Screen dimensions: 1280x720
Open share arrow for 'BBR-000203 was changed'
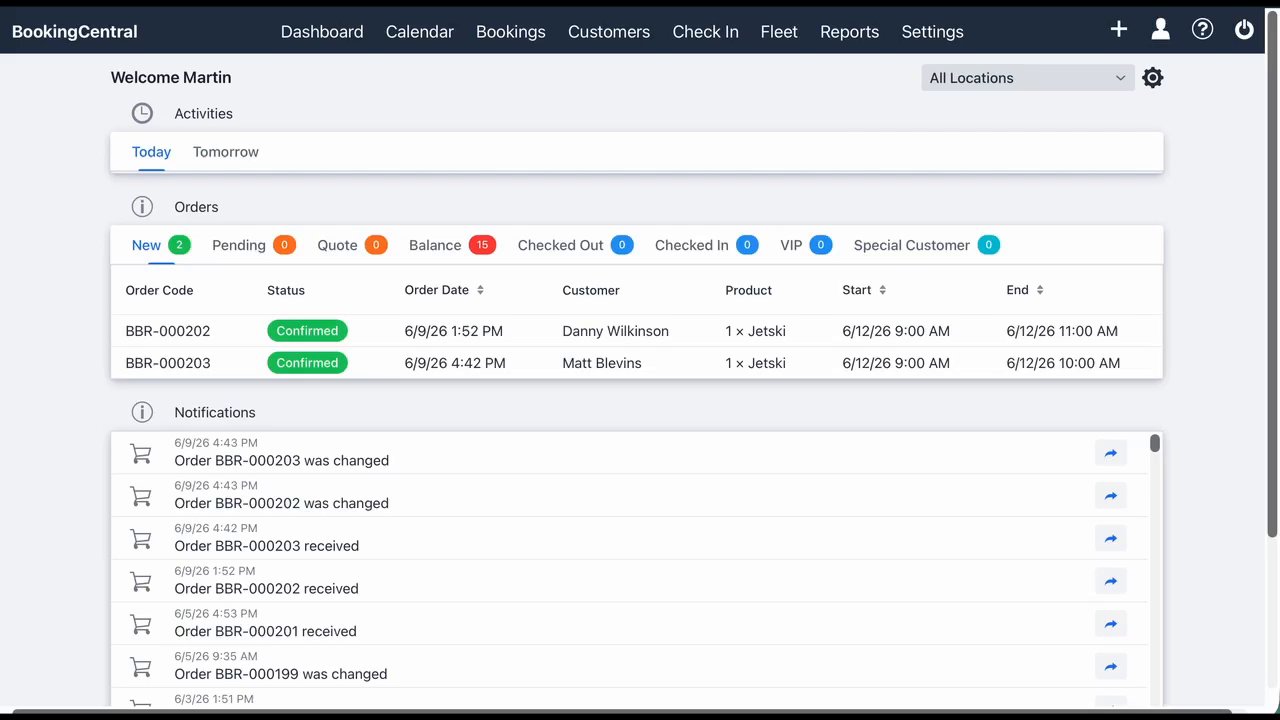tap(1111, 453)
